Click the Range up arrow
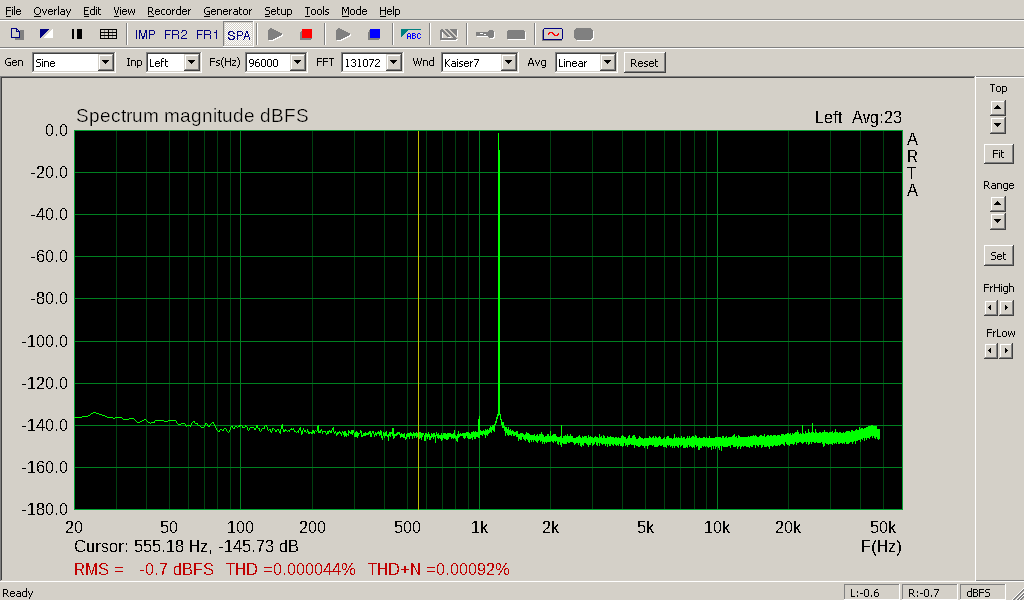This screenshot has width=1024, height=600. point(997,204)
